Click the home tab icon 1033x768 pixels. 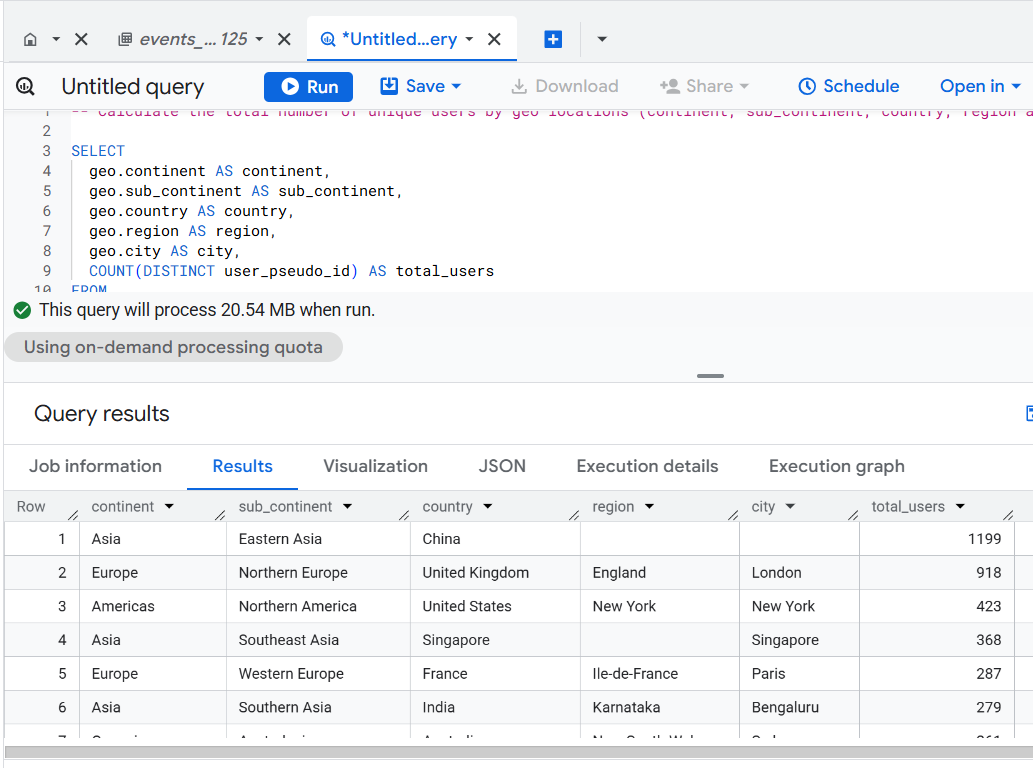[x=30, y=39]
